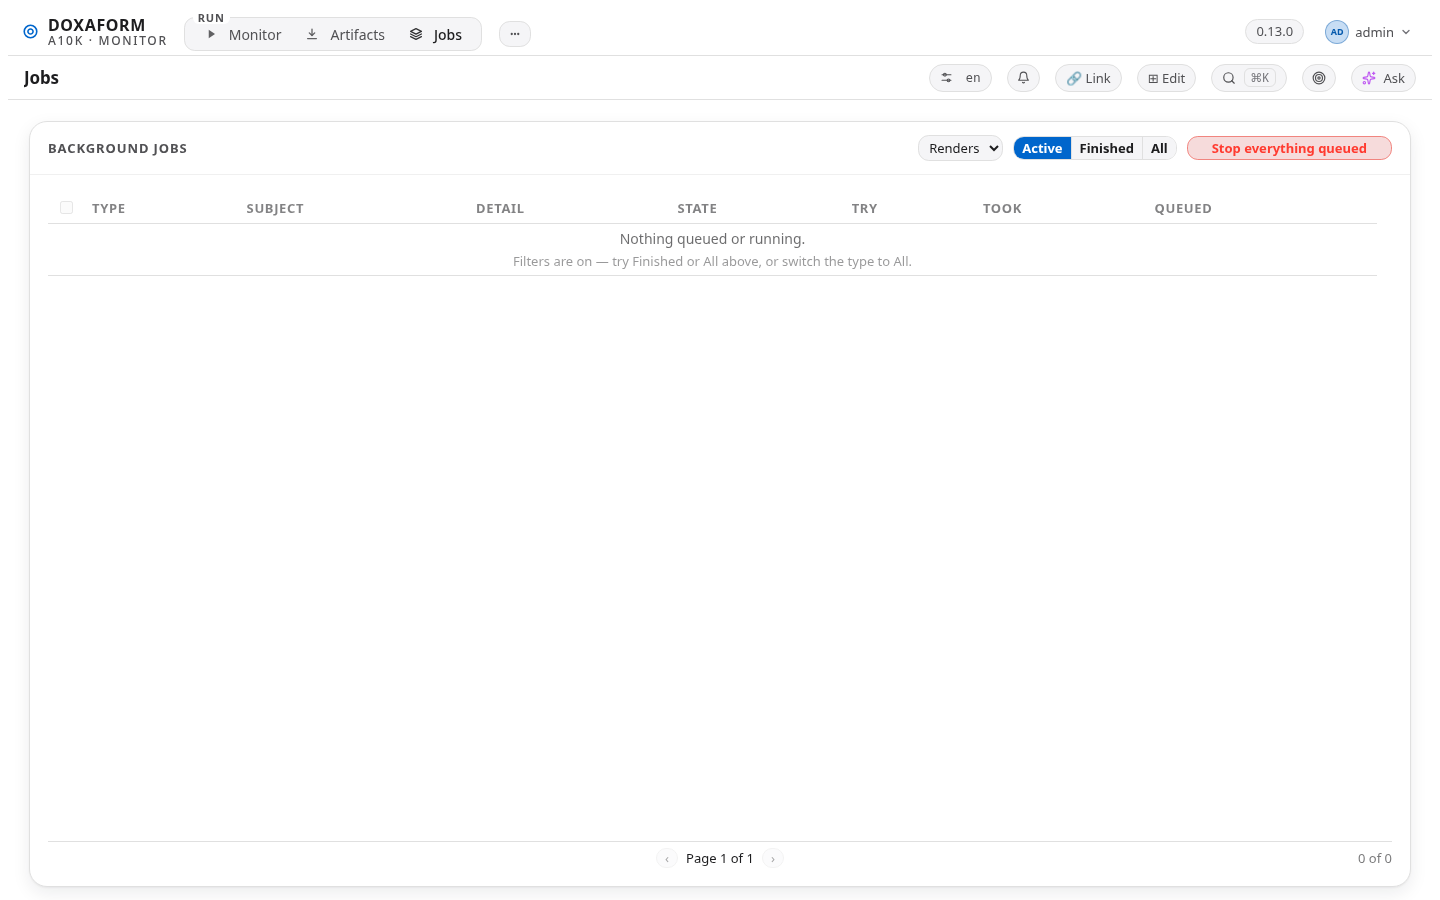Viewport: 1440px width, 900px height.
Task: Open the notifications bell
Action: 1023,78
